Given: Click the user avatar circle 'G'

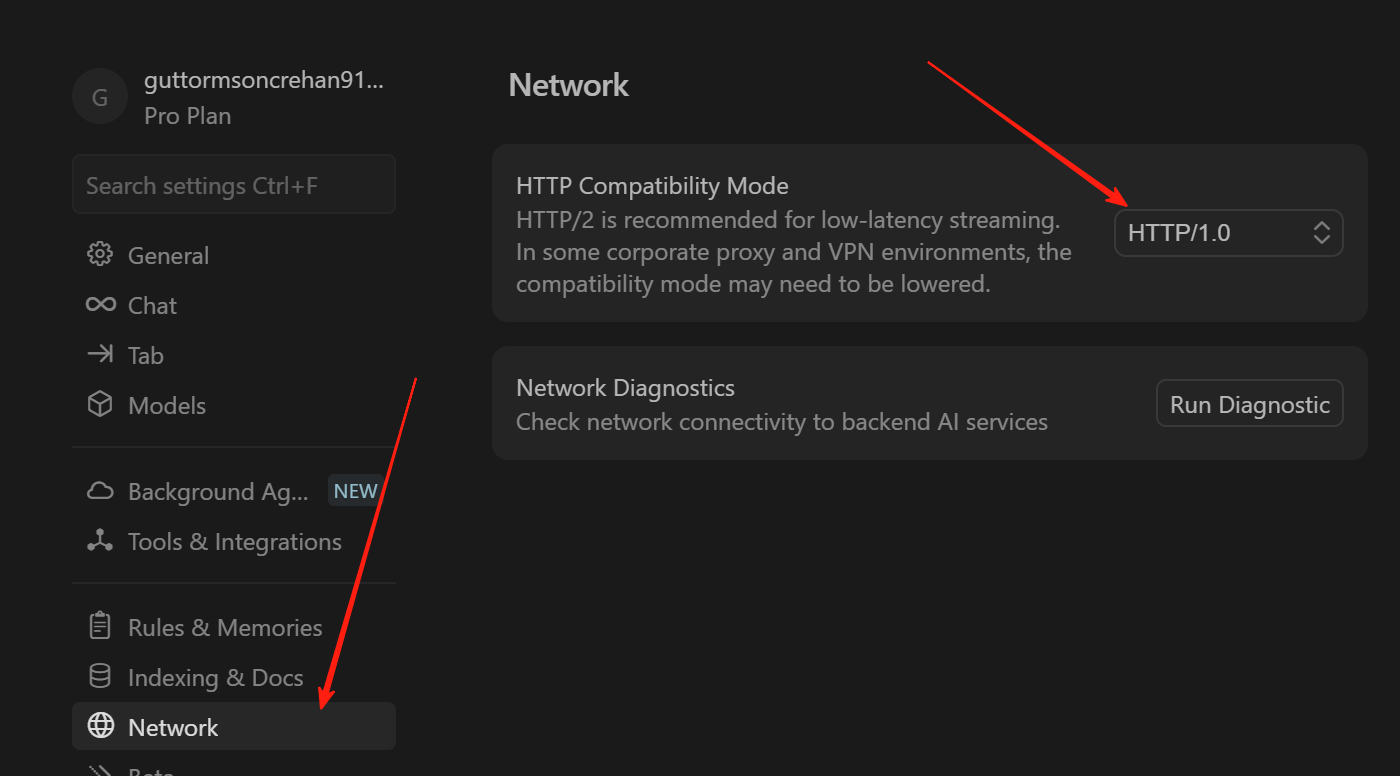Looking at the screenshot, I should [100, 97].
